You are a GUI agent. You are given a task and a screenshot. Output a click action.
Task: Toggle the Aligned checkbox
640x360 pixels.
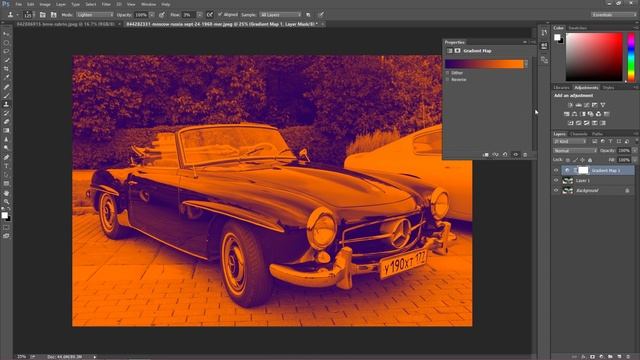point(220,15)
